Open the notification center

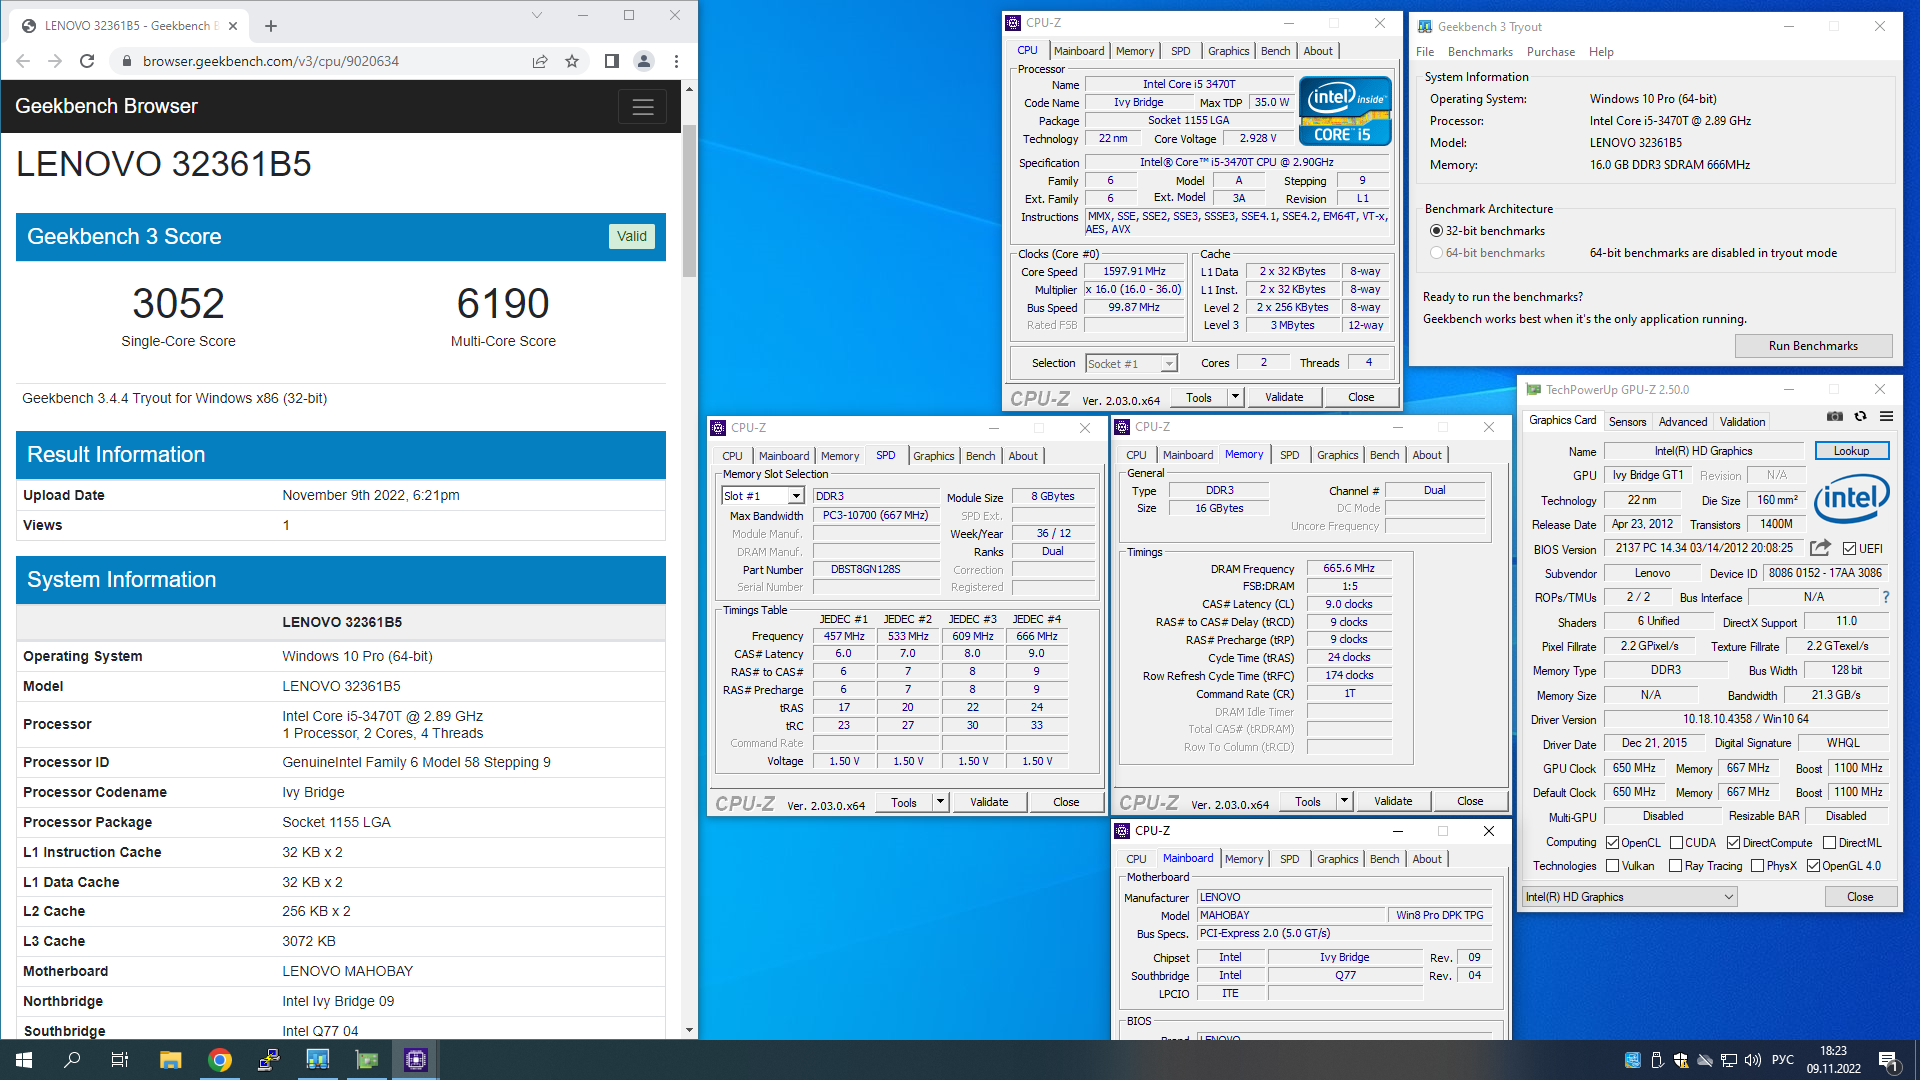pos(1888,1060)
